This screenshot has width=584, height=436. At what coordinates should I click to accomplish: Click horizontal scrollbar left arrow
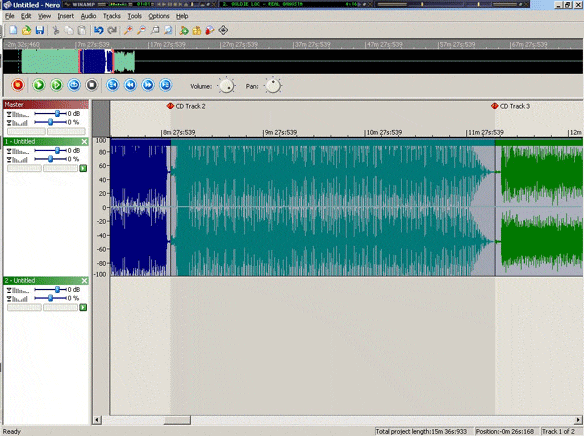[x=97, y=420]
